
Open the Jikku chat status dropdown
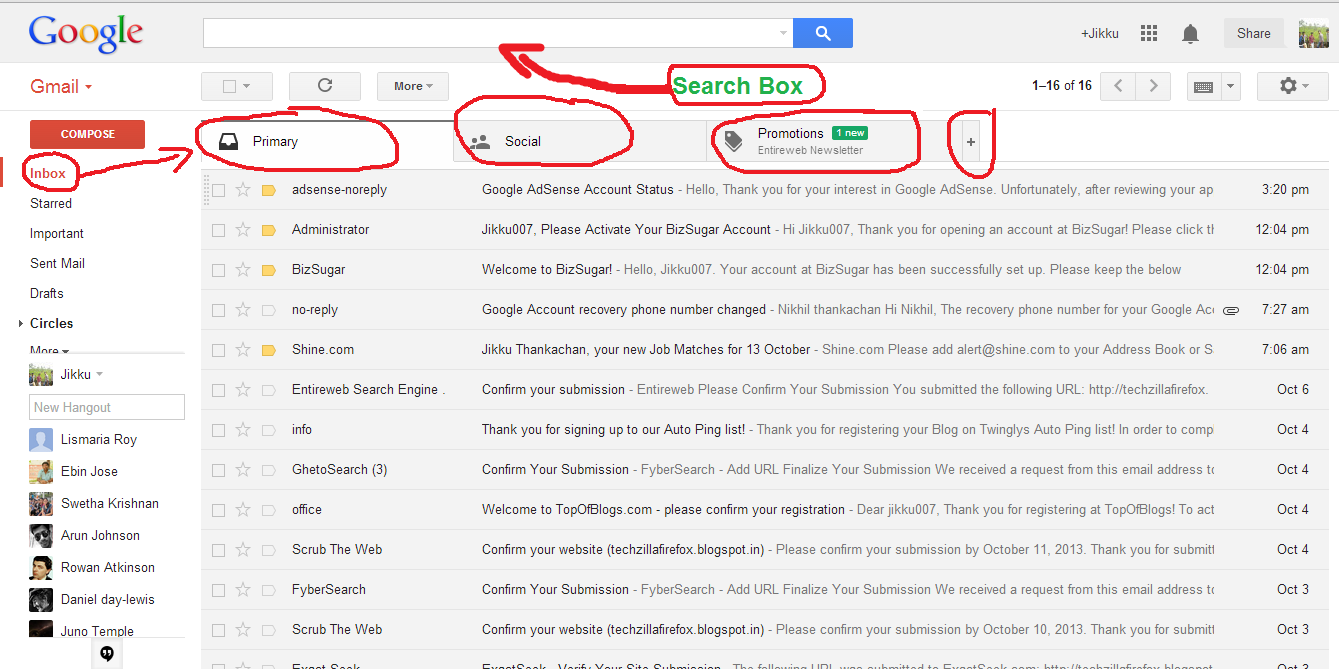99,375
